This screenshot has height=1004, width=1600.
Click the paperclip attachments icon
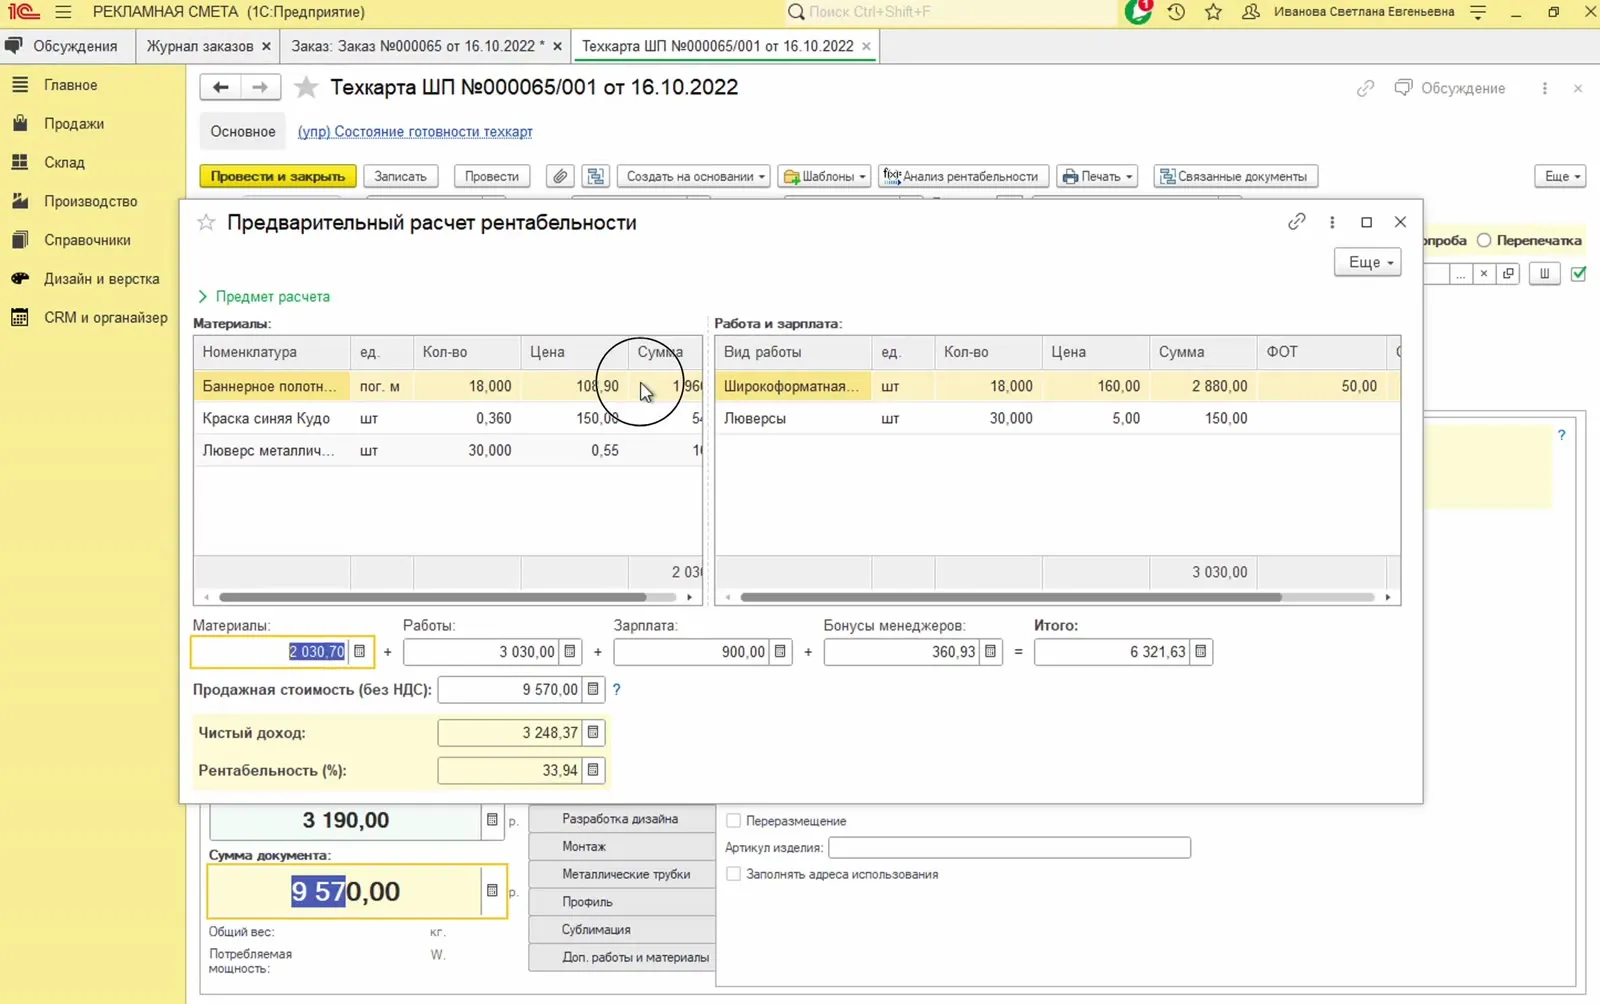click(x=560, y=176)
